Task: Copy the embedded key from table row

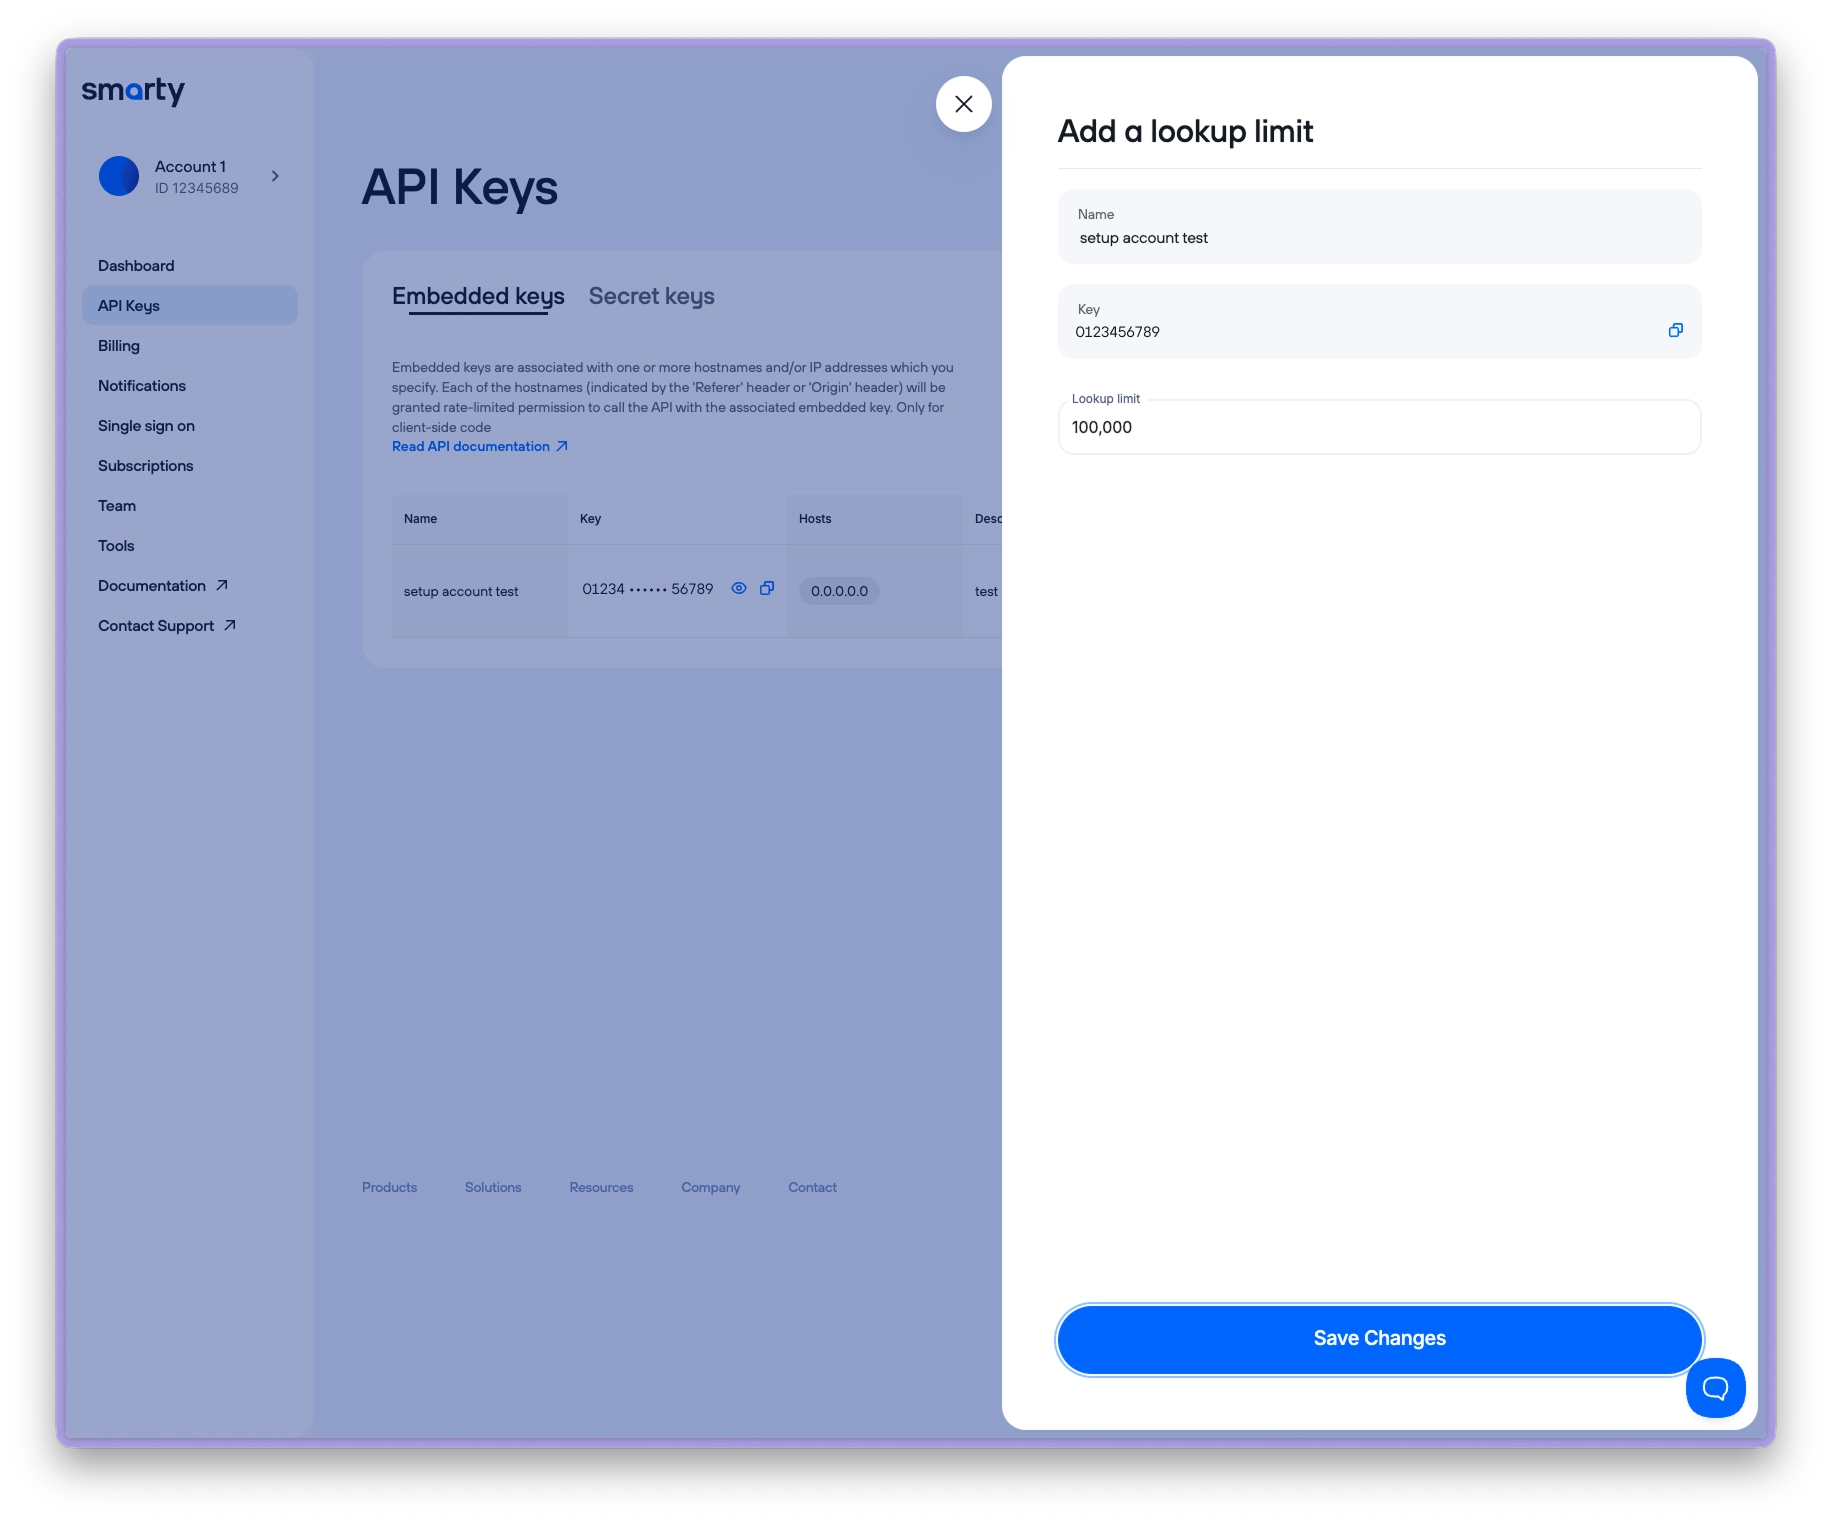Action: click(x=767, y=589)
